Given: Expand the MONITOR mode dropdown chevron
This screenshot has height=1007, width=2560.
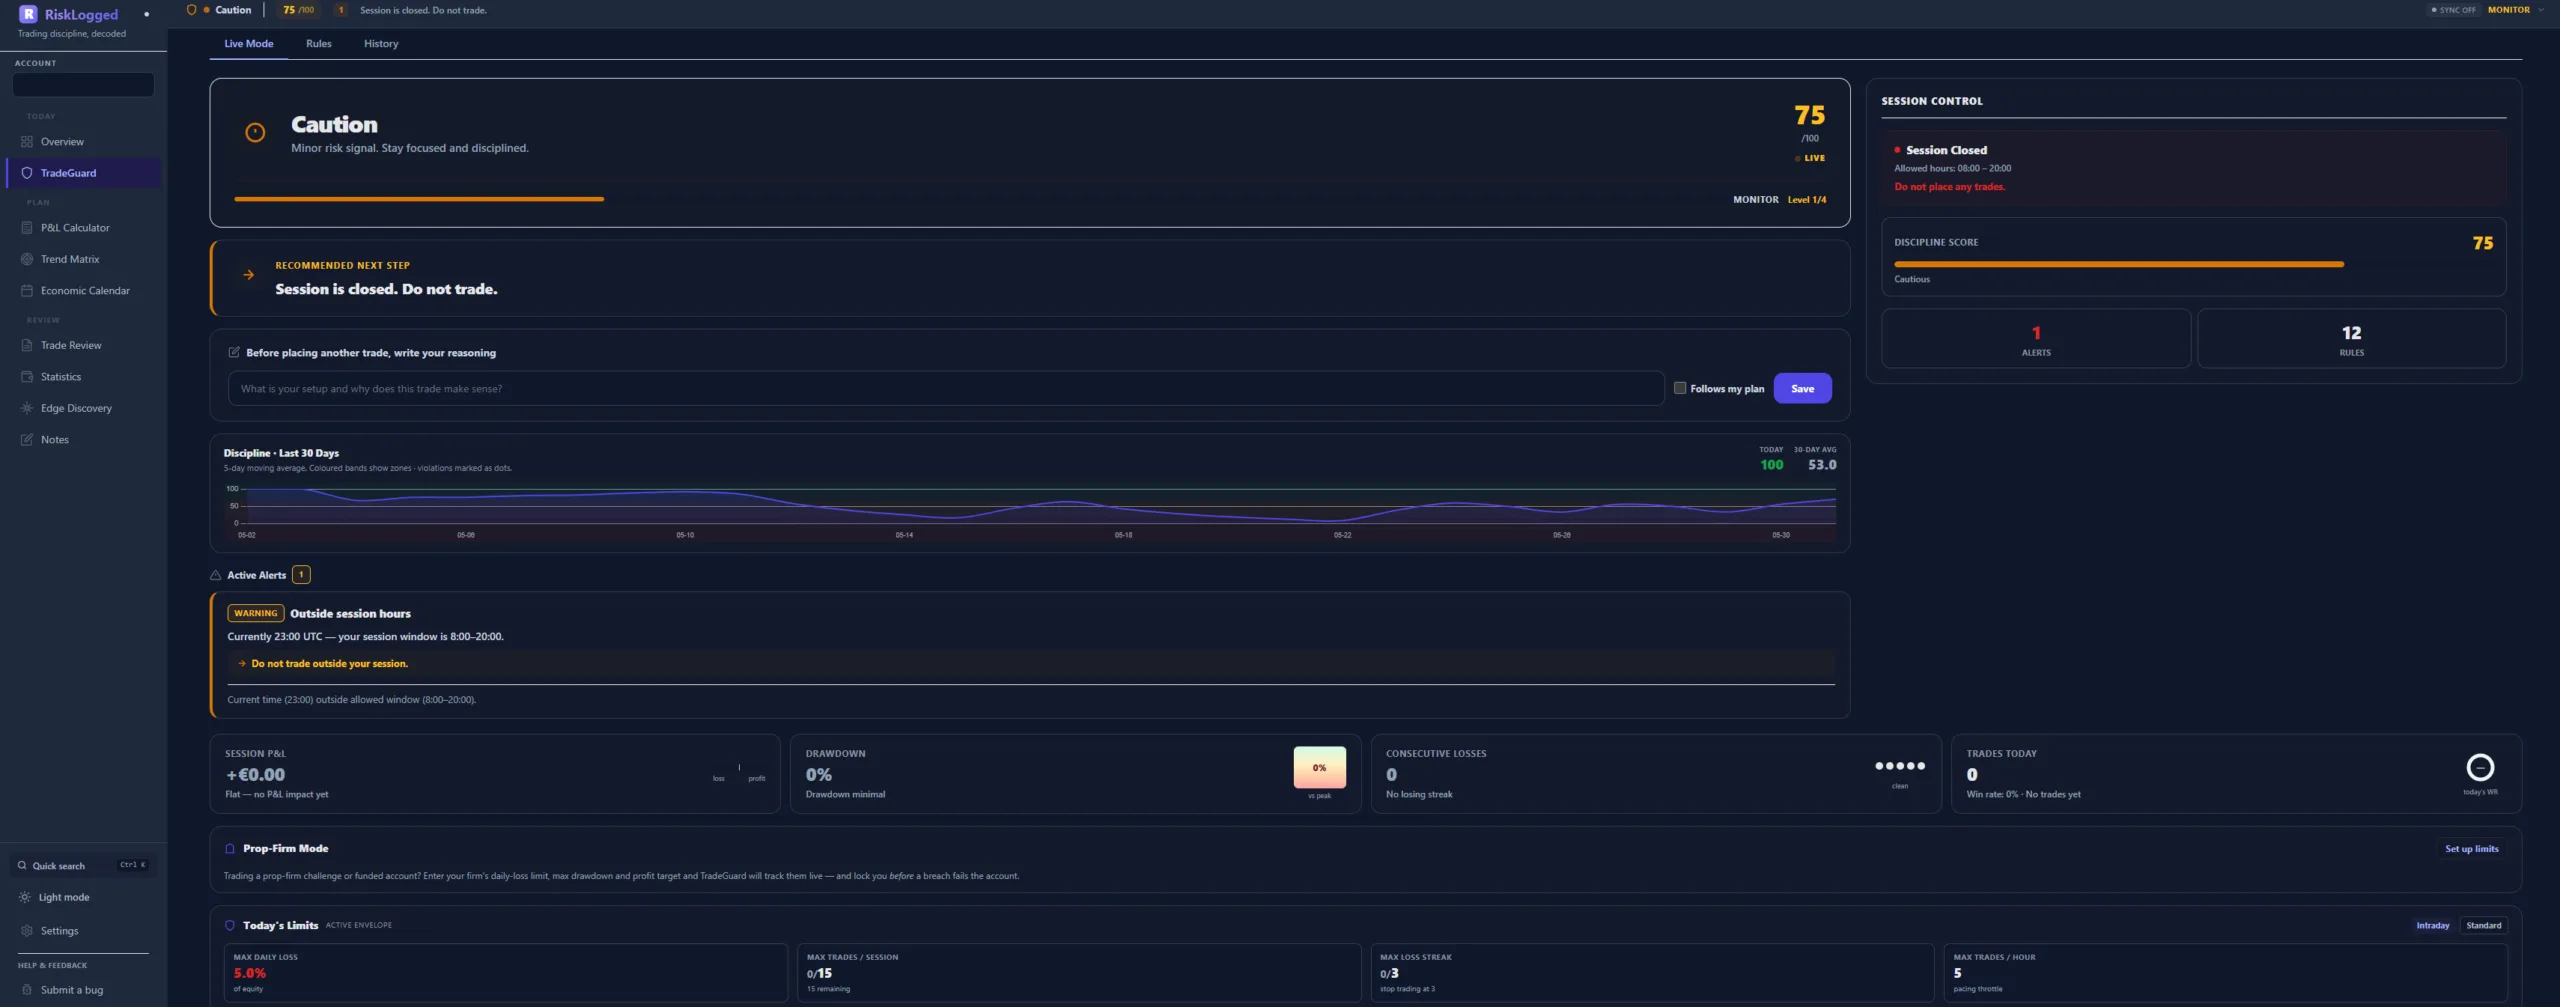Looking at the screenshot, I should (2541, 10).
